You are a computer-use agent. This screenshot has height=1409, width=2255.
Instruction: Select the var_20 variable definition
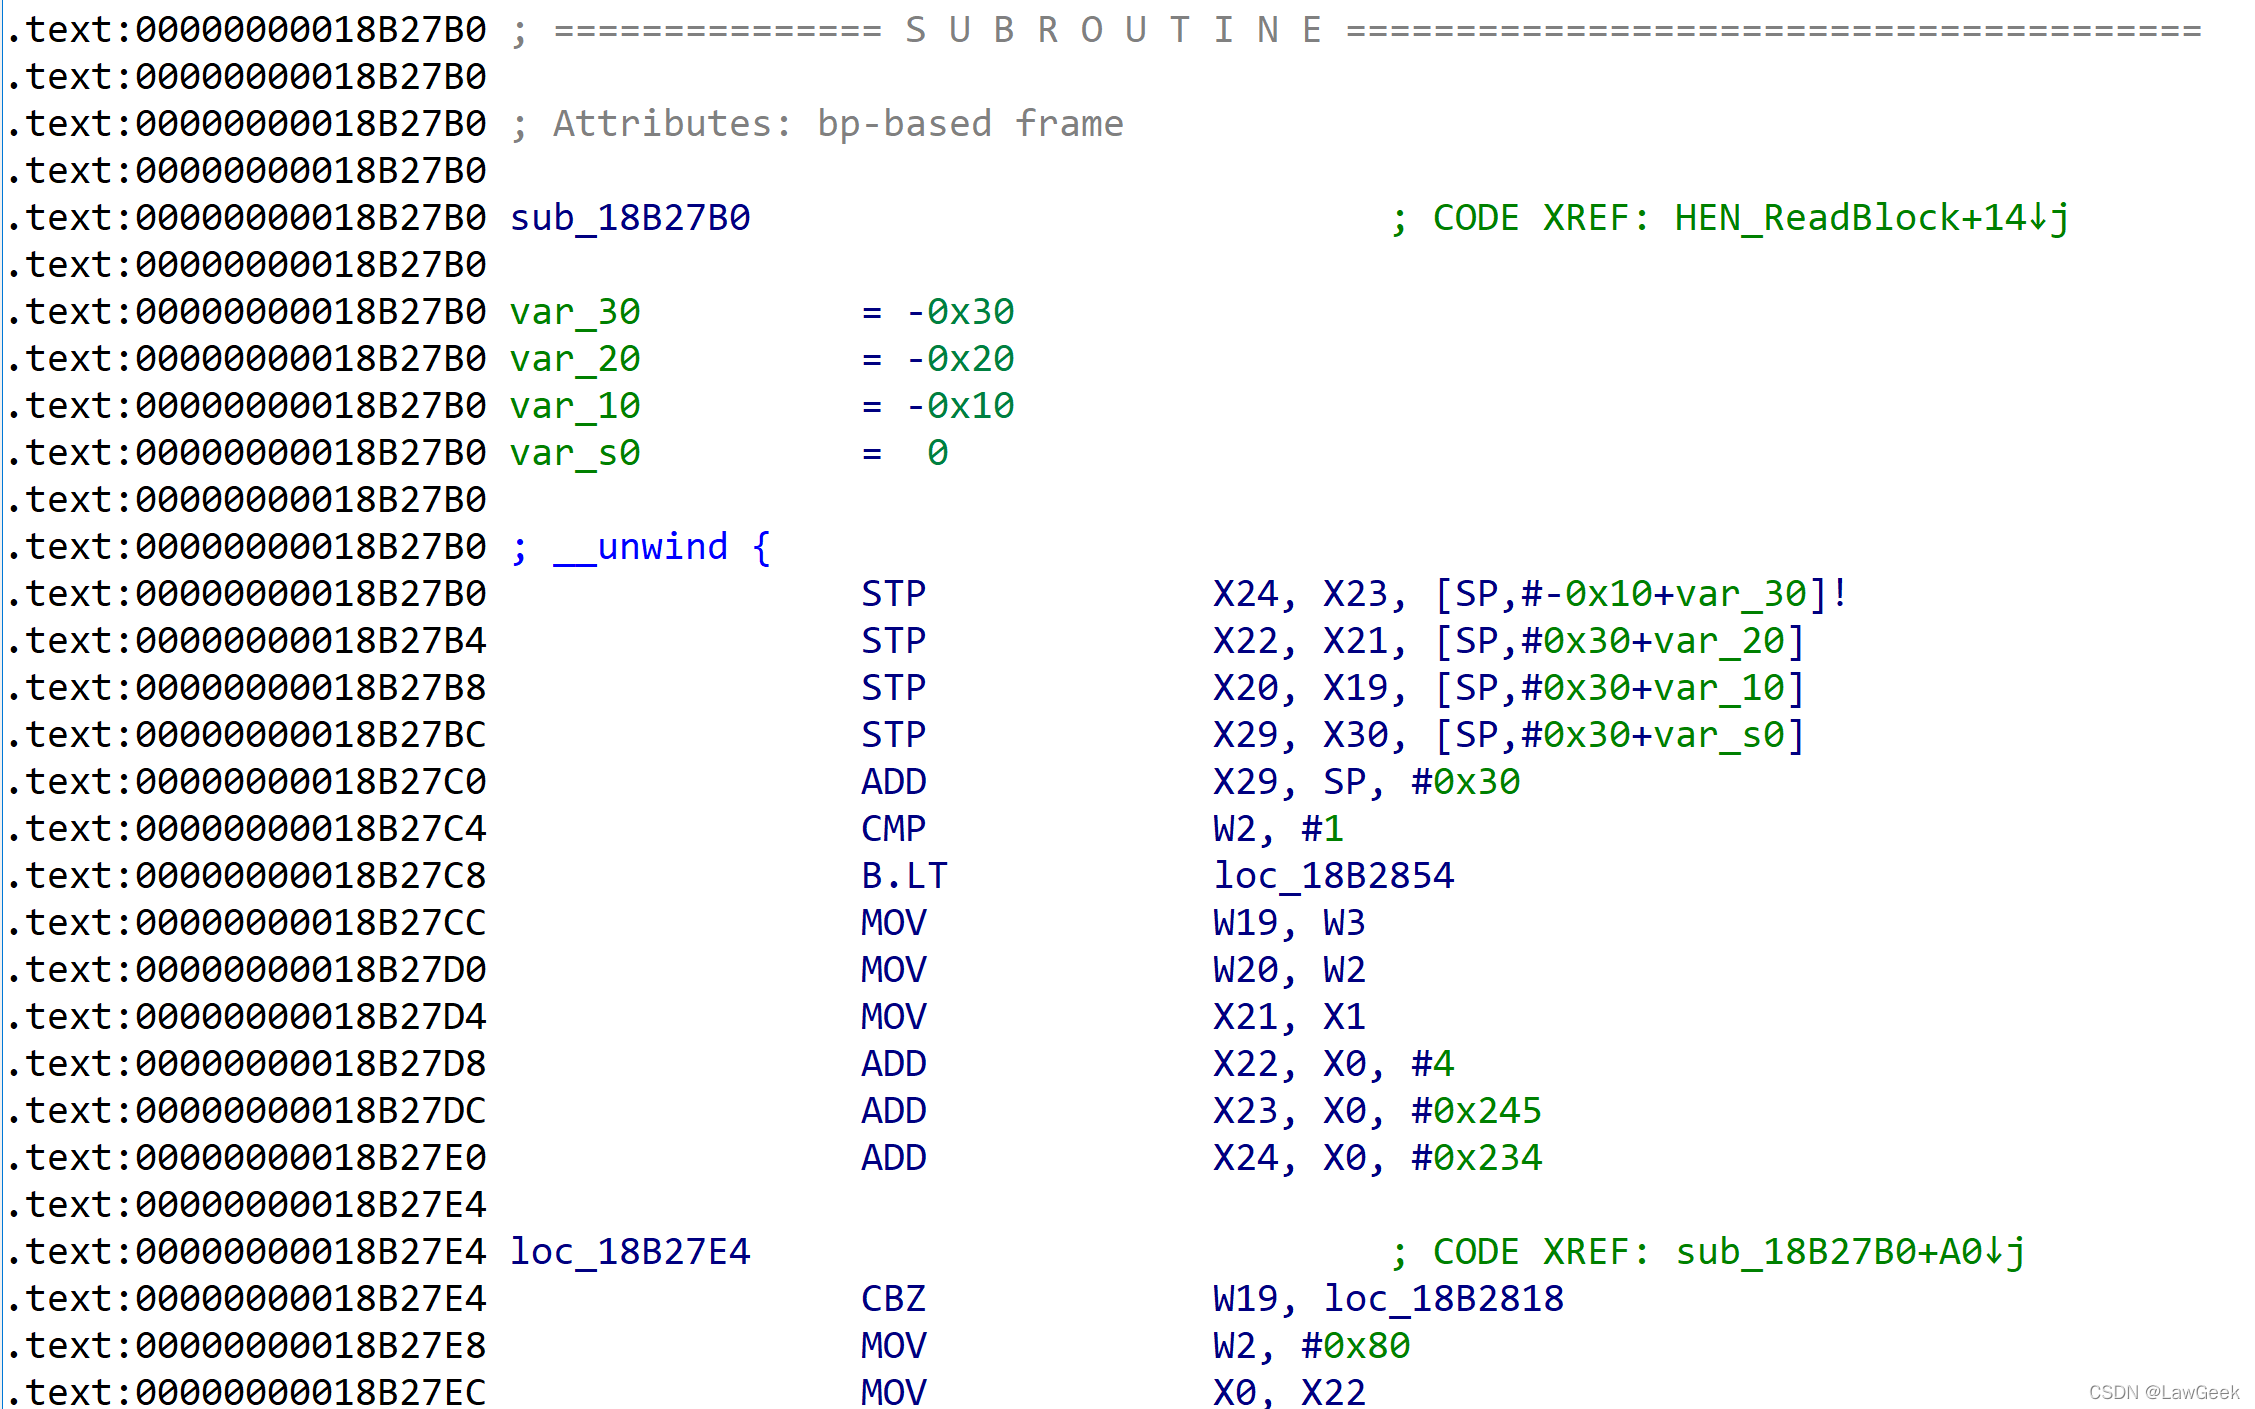(575, 359)
